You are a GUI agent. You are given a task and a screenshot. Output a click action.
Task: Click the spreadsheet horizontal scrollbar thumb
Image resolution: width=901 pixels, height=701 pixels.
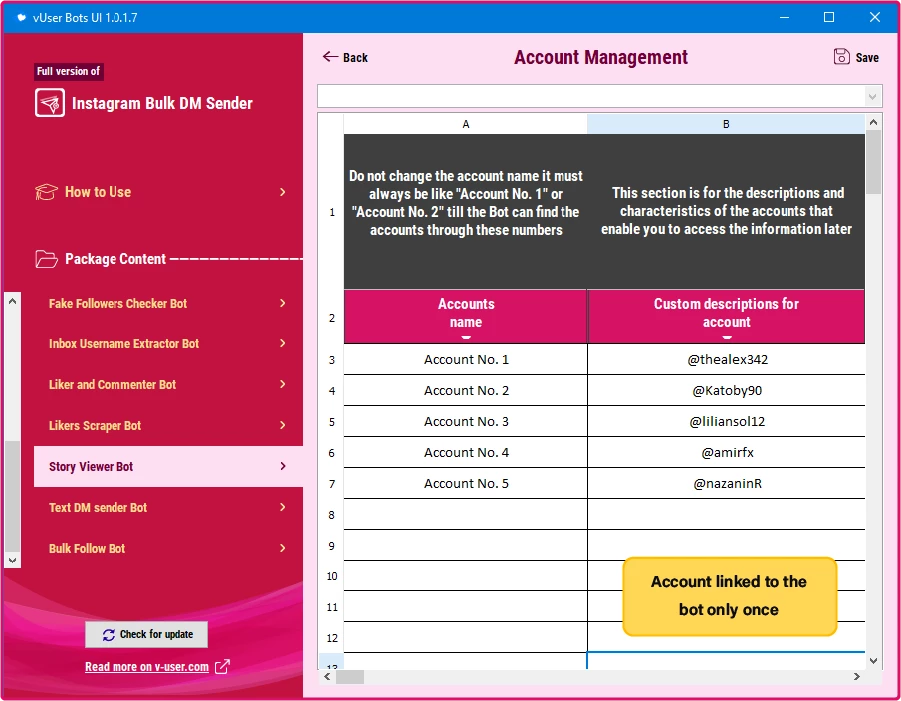[350, 677]
